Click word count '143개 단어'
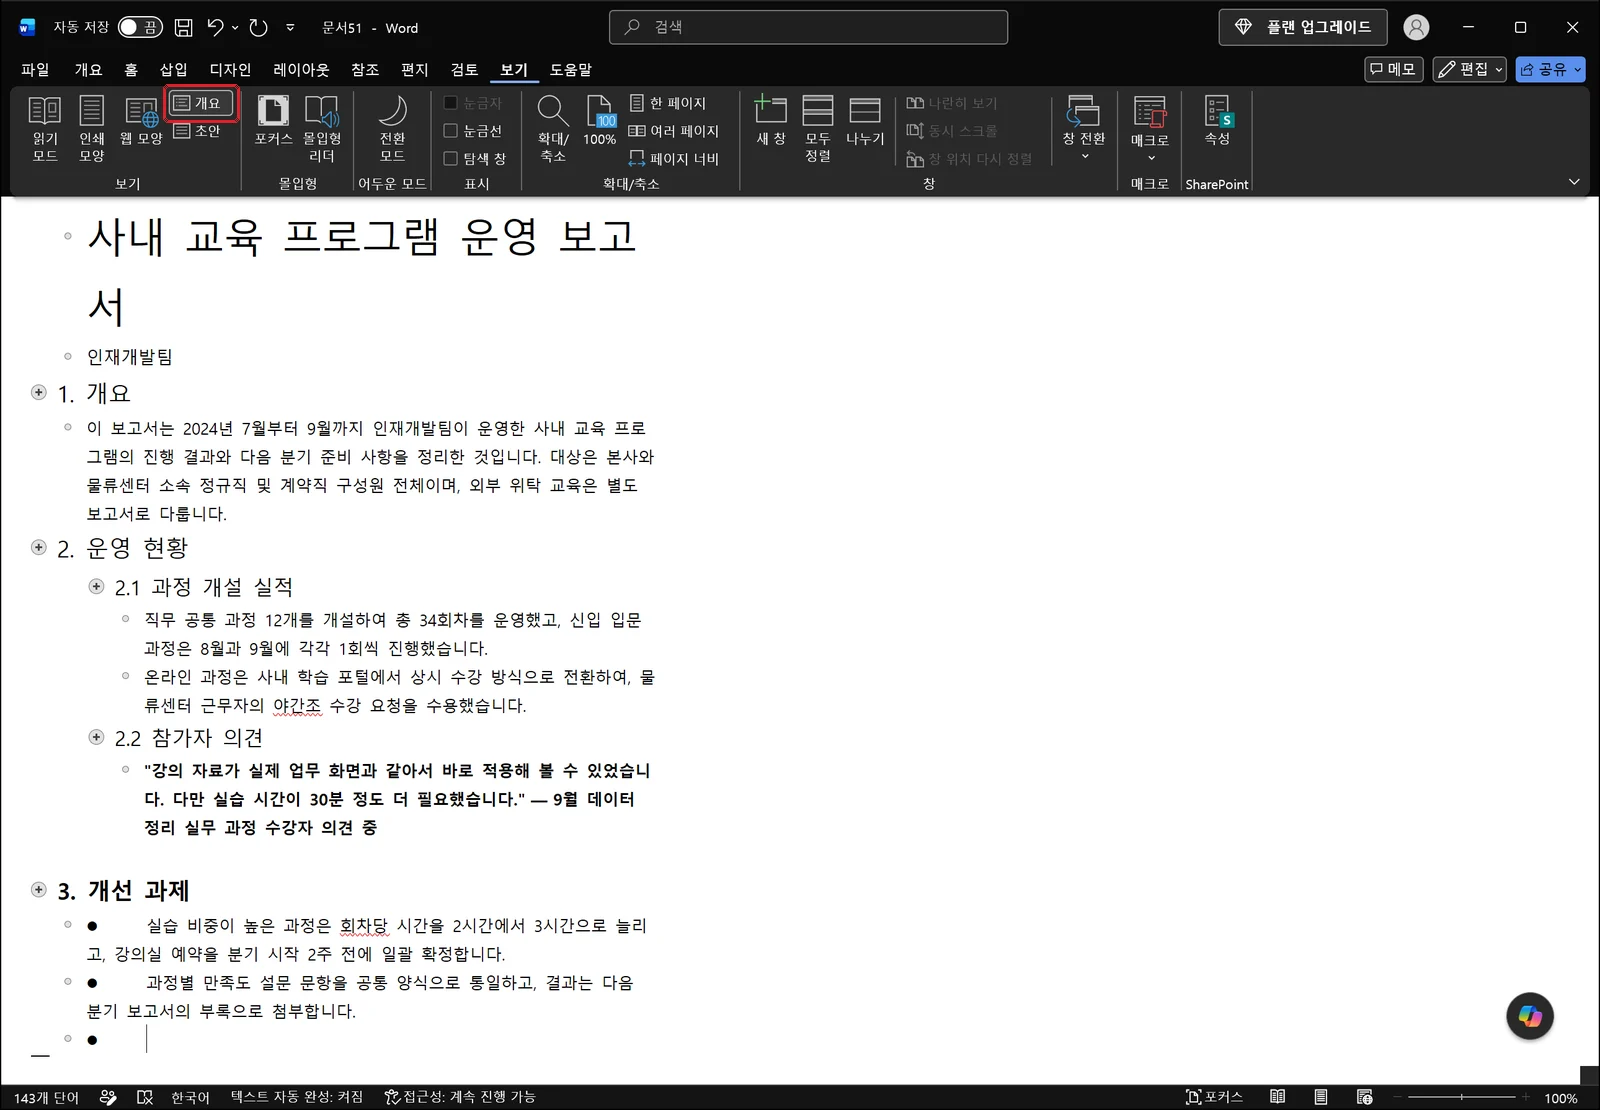1600x1110 pixels. (46, 1097)
